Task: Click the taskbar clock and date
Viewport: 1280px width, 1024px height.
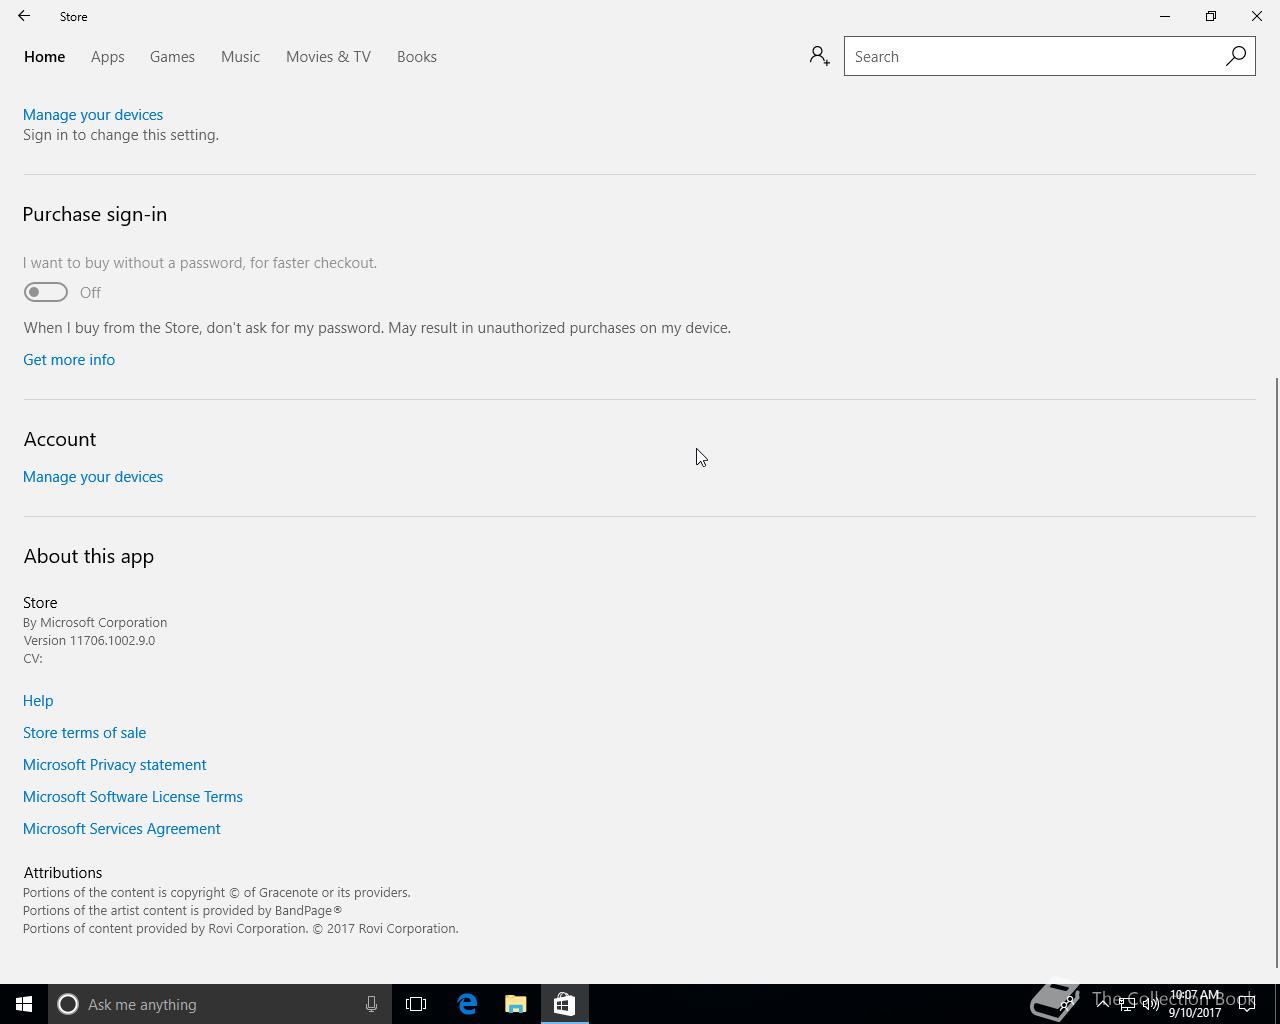Action: click(1195, 1004)
